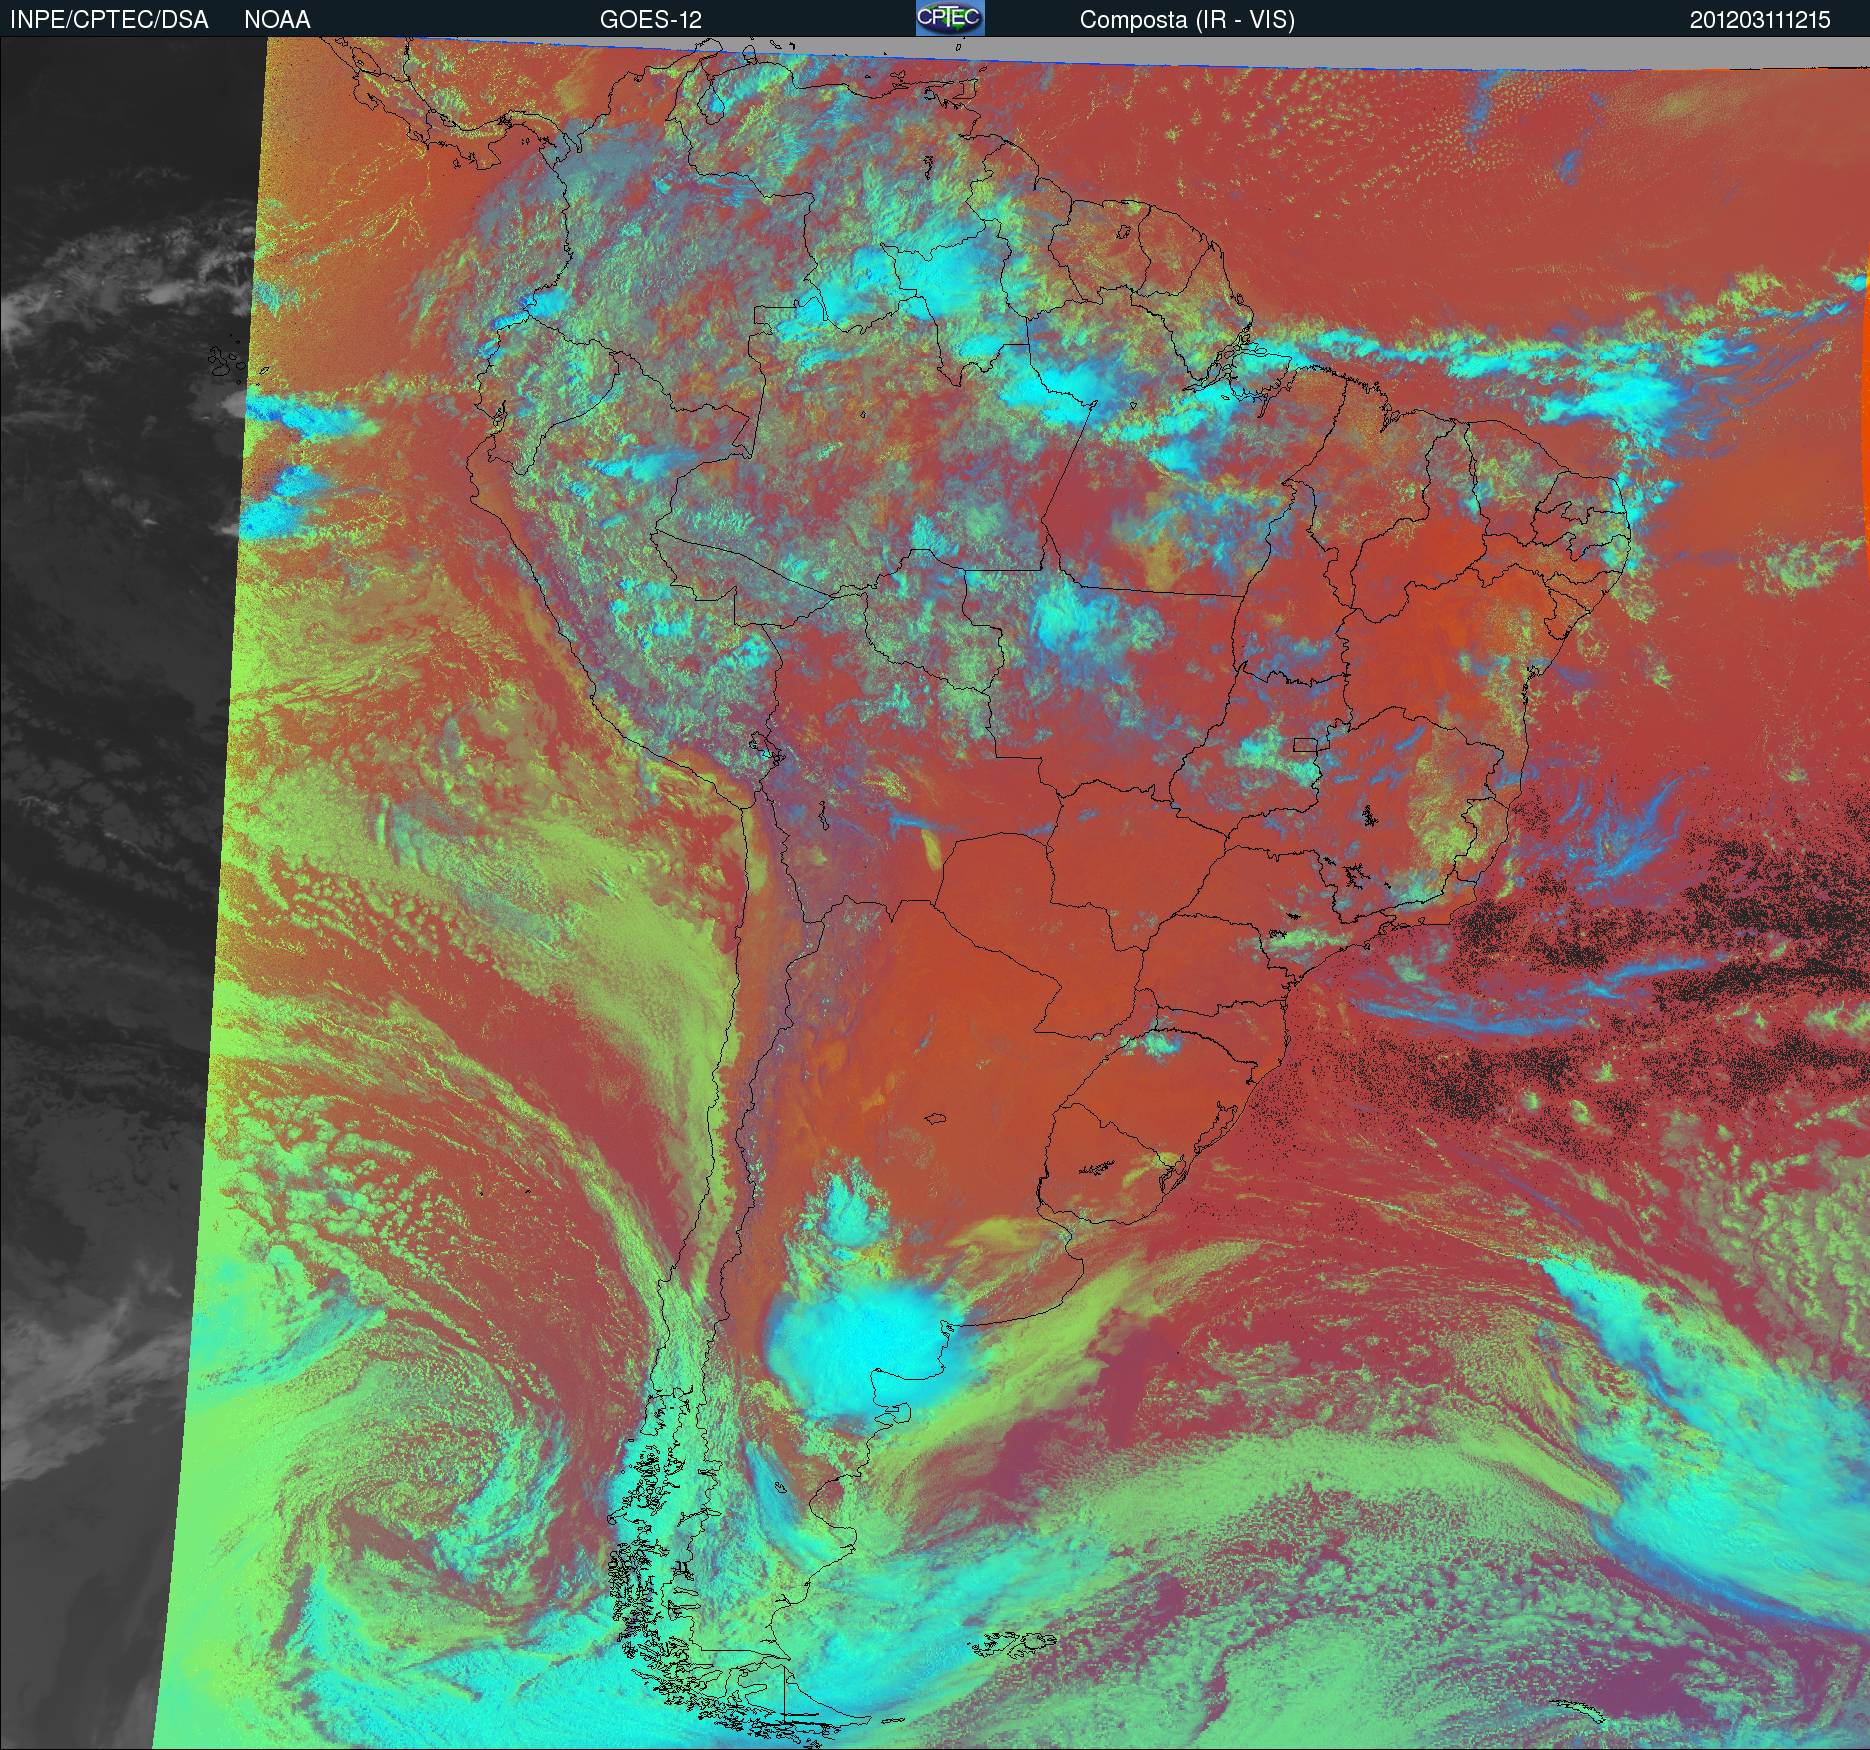Click the 201203111215 timestamp
The height and width of the screenshot is (1750, 1870).
[x=1760, y=20]
